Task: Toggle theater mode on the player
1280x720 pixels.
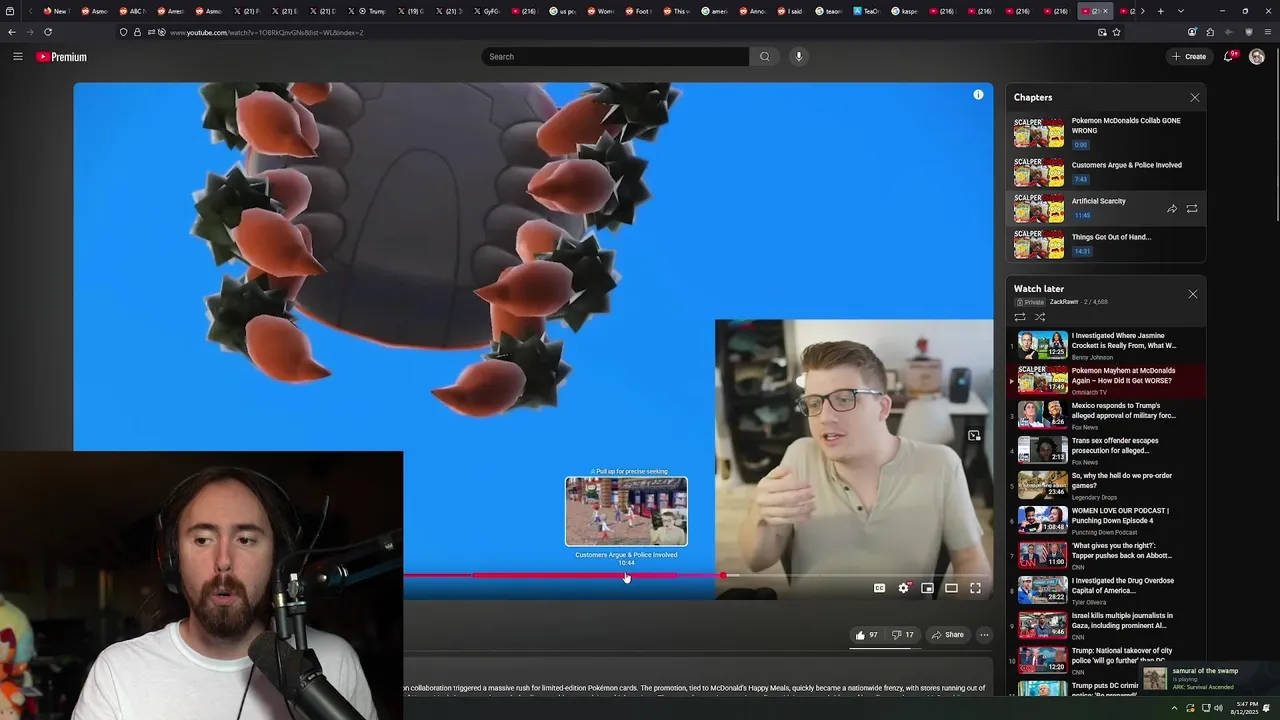Action: point(951,588)
